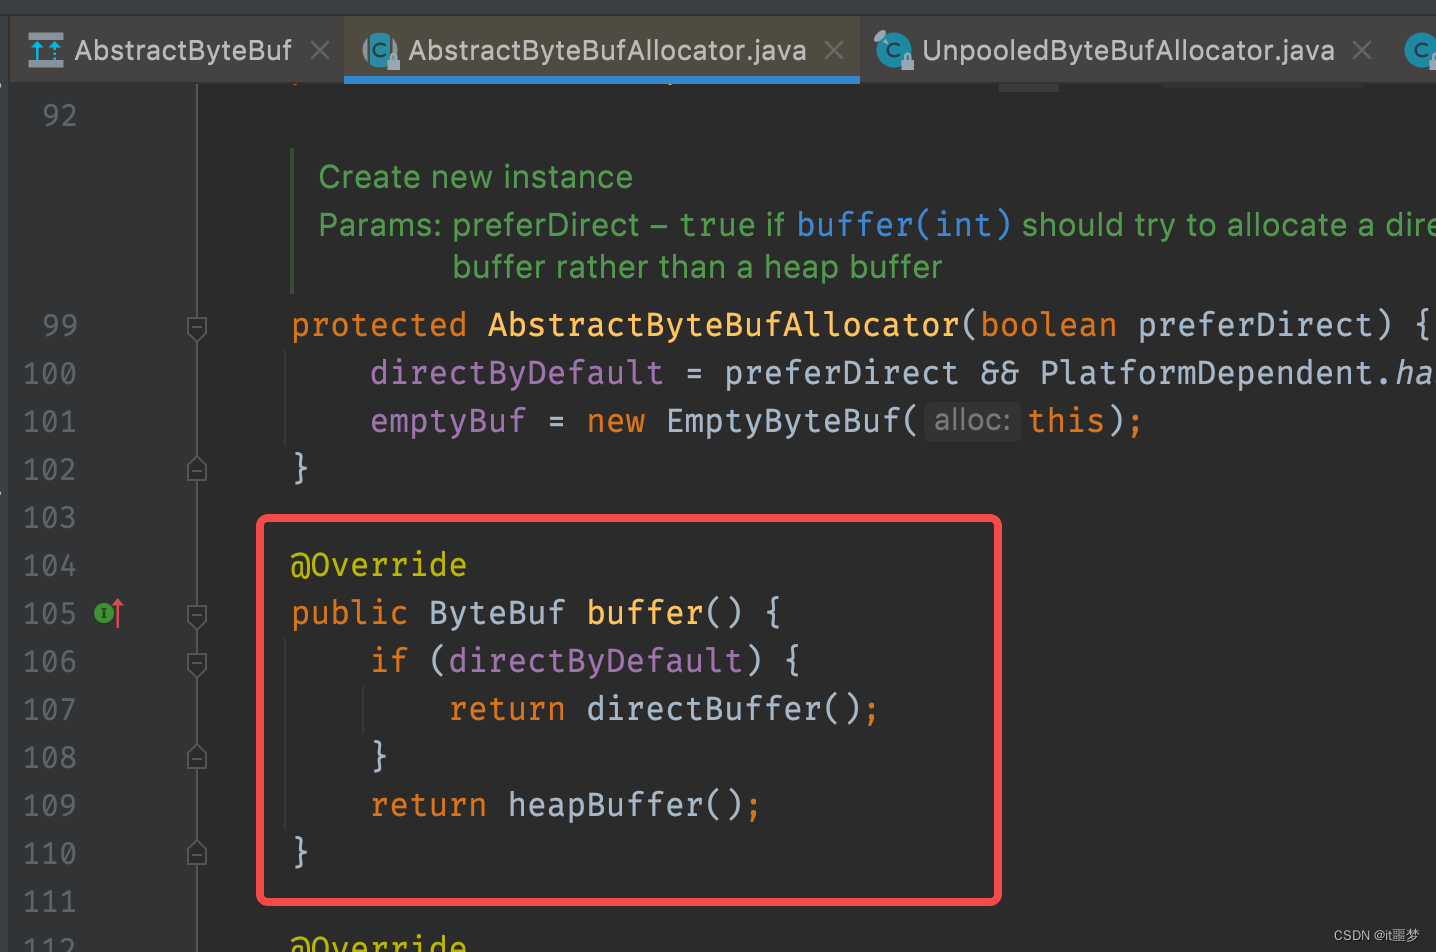Click the heapBuffer() call on line 109
The width and height of the screenshot is (1436, 952).
click(625, 805)
